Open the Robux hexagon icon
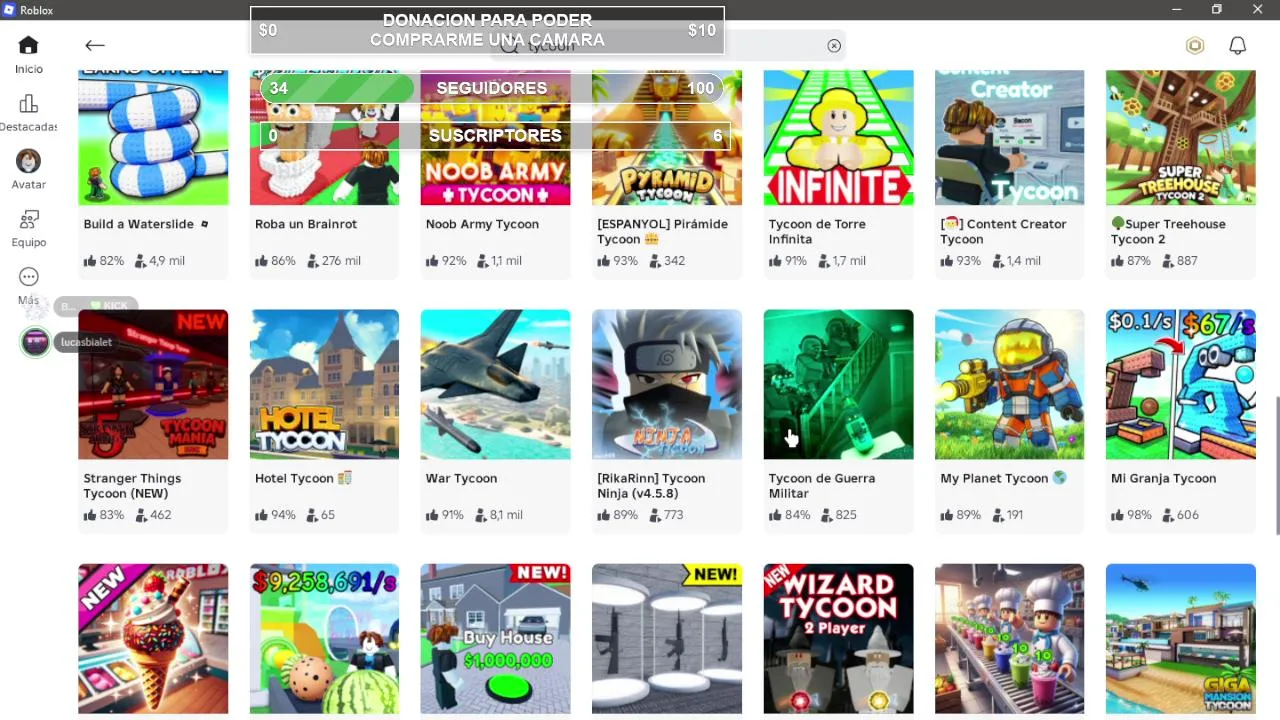Viewport: 1280px width, 720px height. (1195, 45)
